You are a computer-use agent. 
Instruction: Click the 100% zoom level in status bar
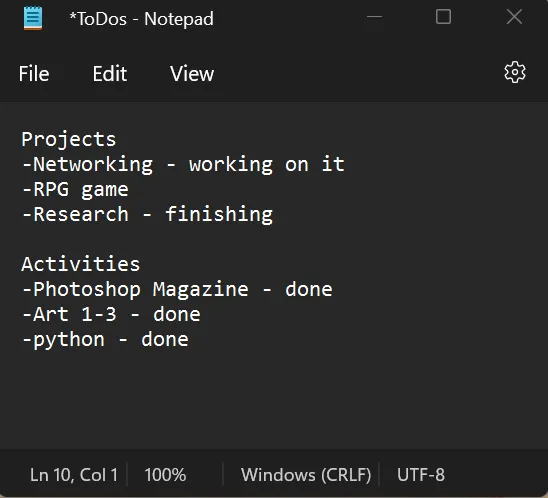tap(165, 475)
